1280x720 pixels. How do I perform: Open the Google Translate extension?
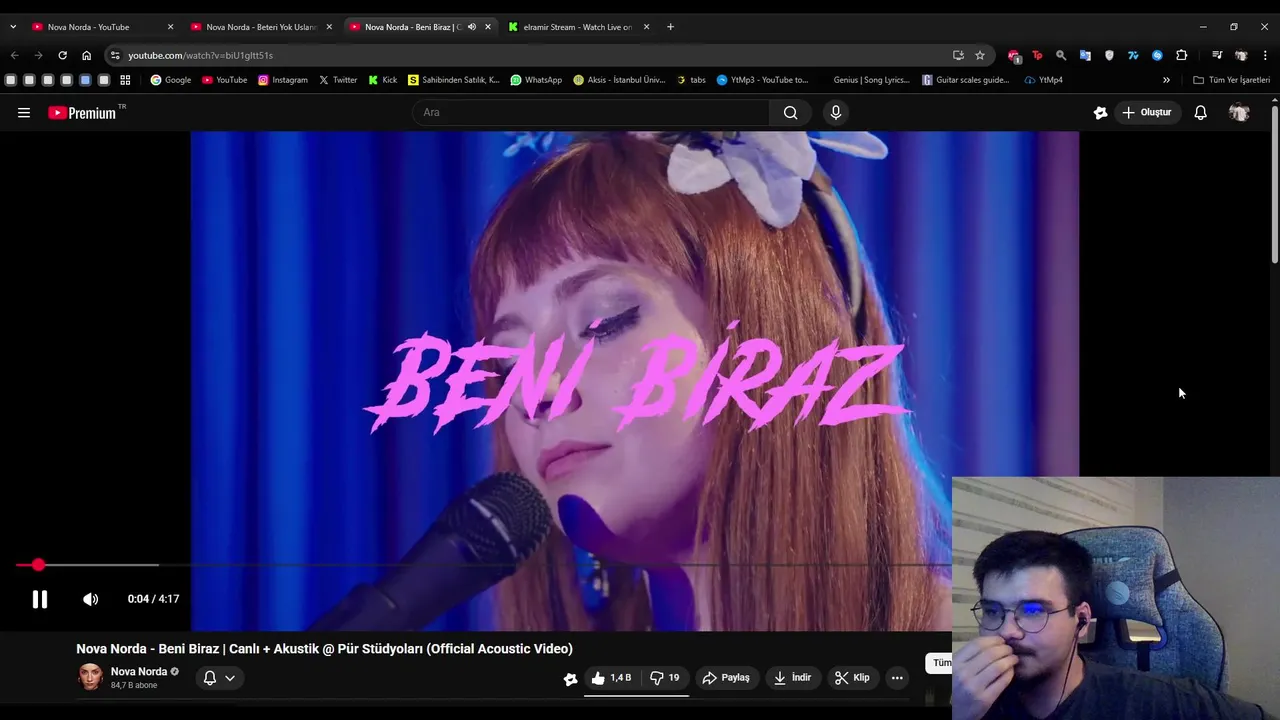pos(1085,55)
